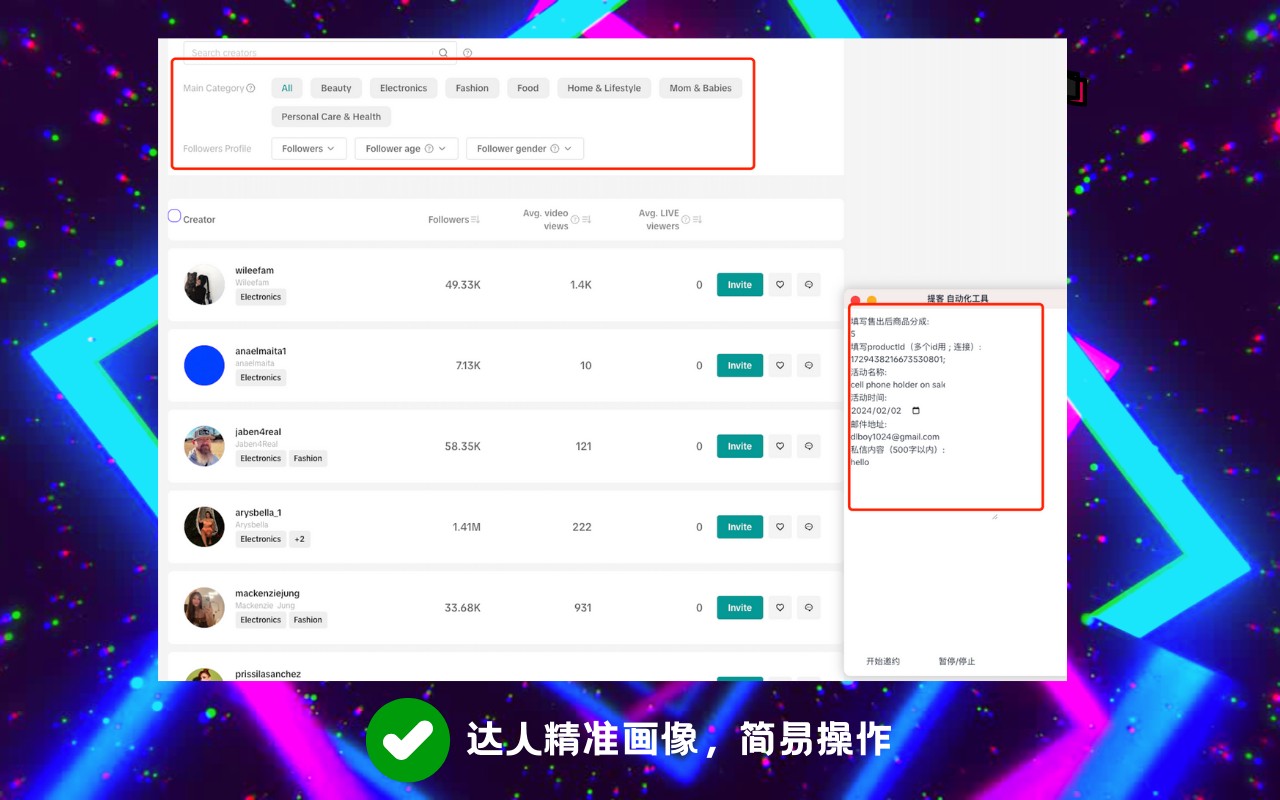Open chat with wileefam via message icon
The width and height of the screenshot is (1280, 800).
(x=808, y=285)
